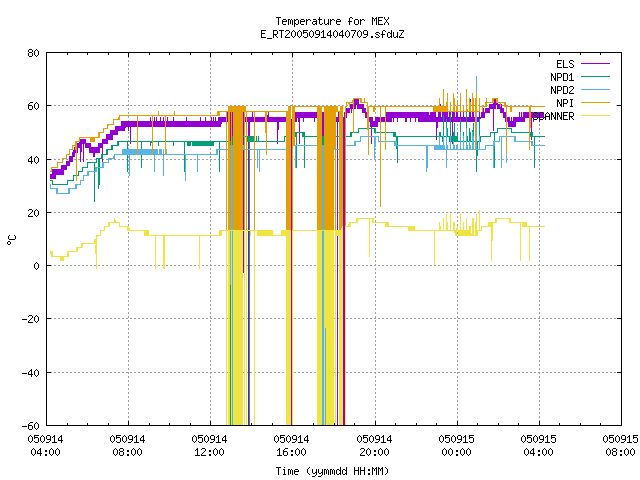
Task: Click the 'Time (yymmdd HH:MM)' axis title
Action: (x=332, y=471)
